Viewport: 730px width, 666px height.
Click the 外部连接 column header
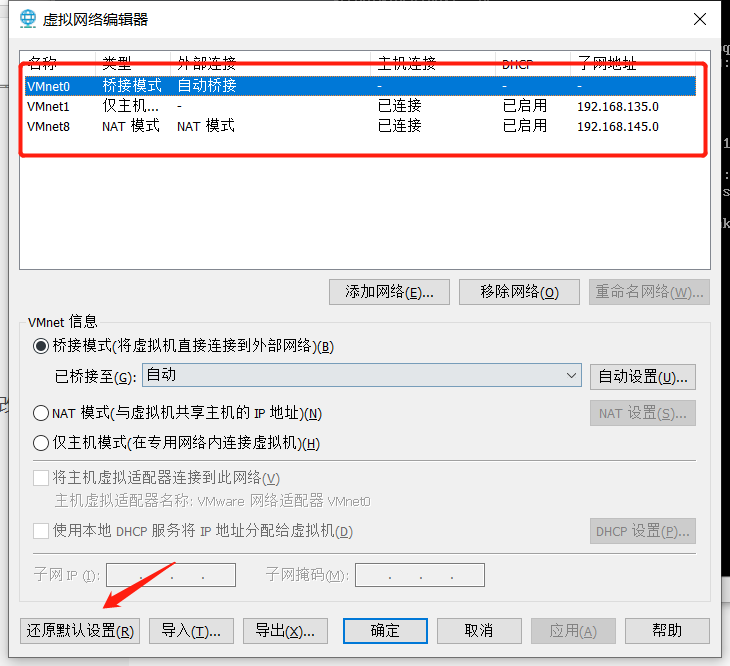pos(270,62)
